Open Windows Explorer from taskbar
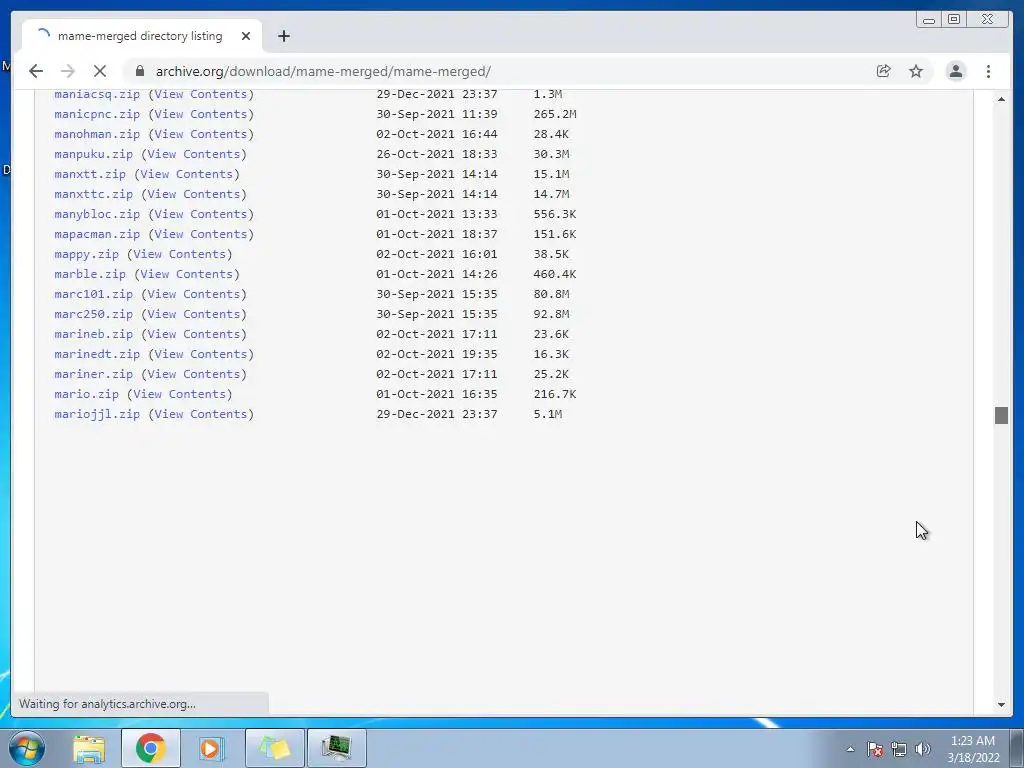This screenshot has height=768, width=1024. tap(89, 748)
